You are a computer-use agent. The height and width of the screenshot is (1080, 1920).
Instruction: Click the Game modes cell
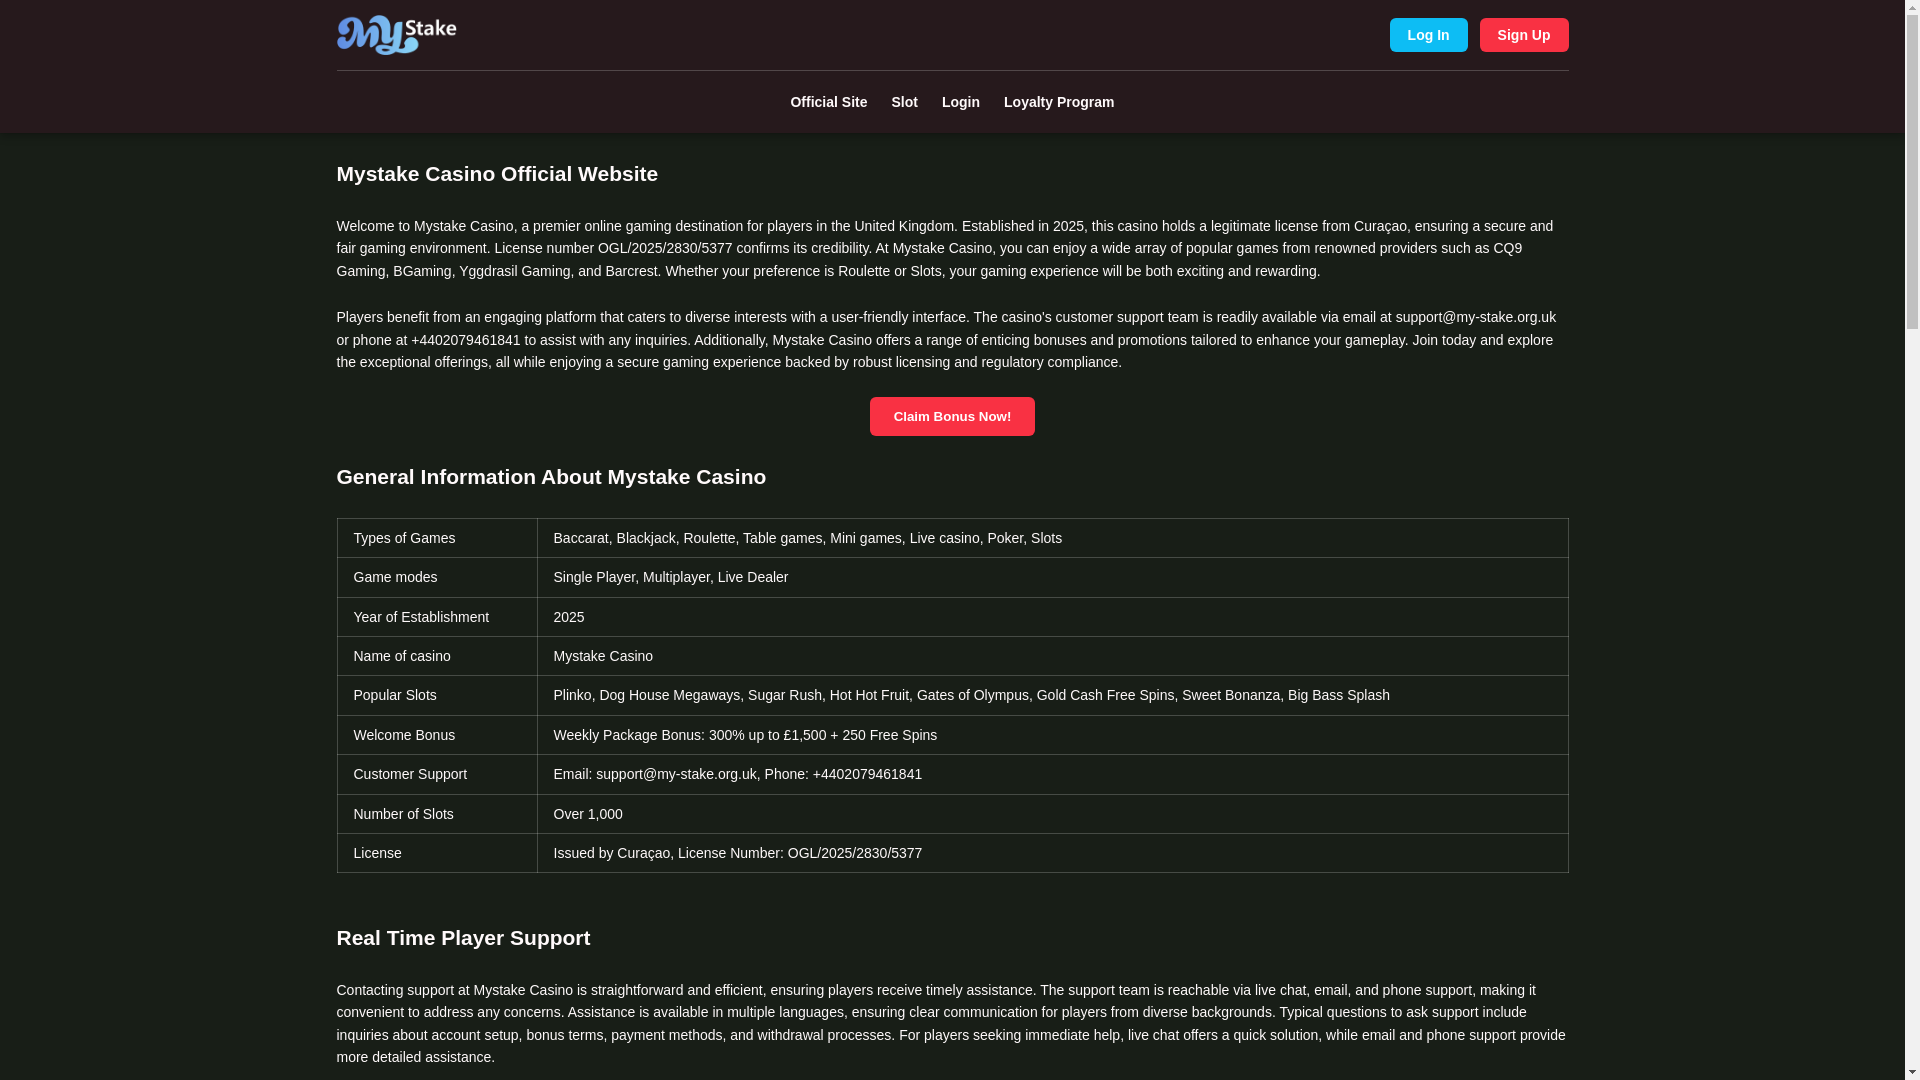tap(437, 577)
